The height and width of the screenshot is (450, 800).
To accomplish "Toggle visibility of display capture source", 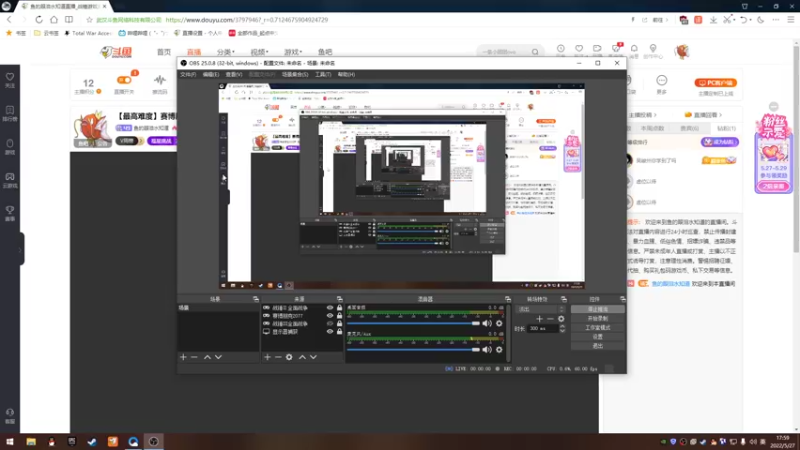I will pyautogui.click(x=330, y=332).
